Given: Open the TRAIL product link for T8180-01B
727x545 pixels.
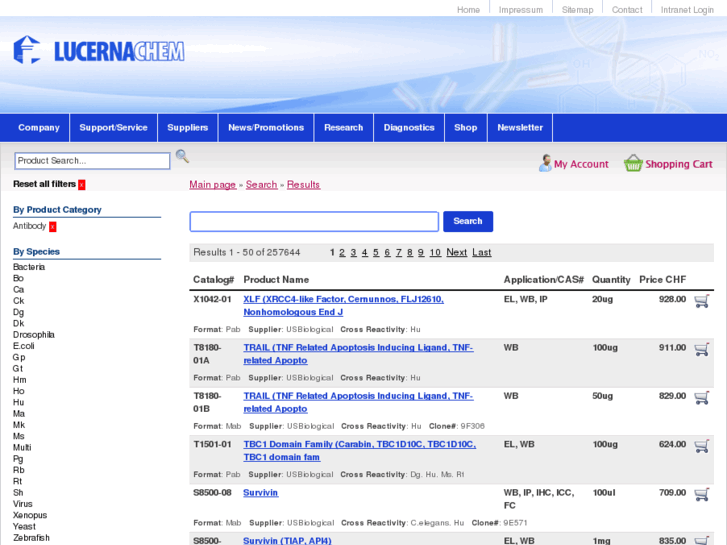Looking at the screenshot, I should 358,402.
